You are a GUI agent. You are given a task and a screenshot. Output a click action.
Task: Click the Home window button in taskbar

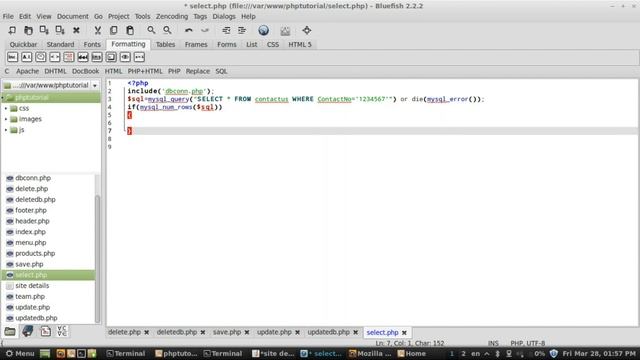pyautogui.click(x=412, y=353)
